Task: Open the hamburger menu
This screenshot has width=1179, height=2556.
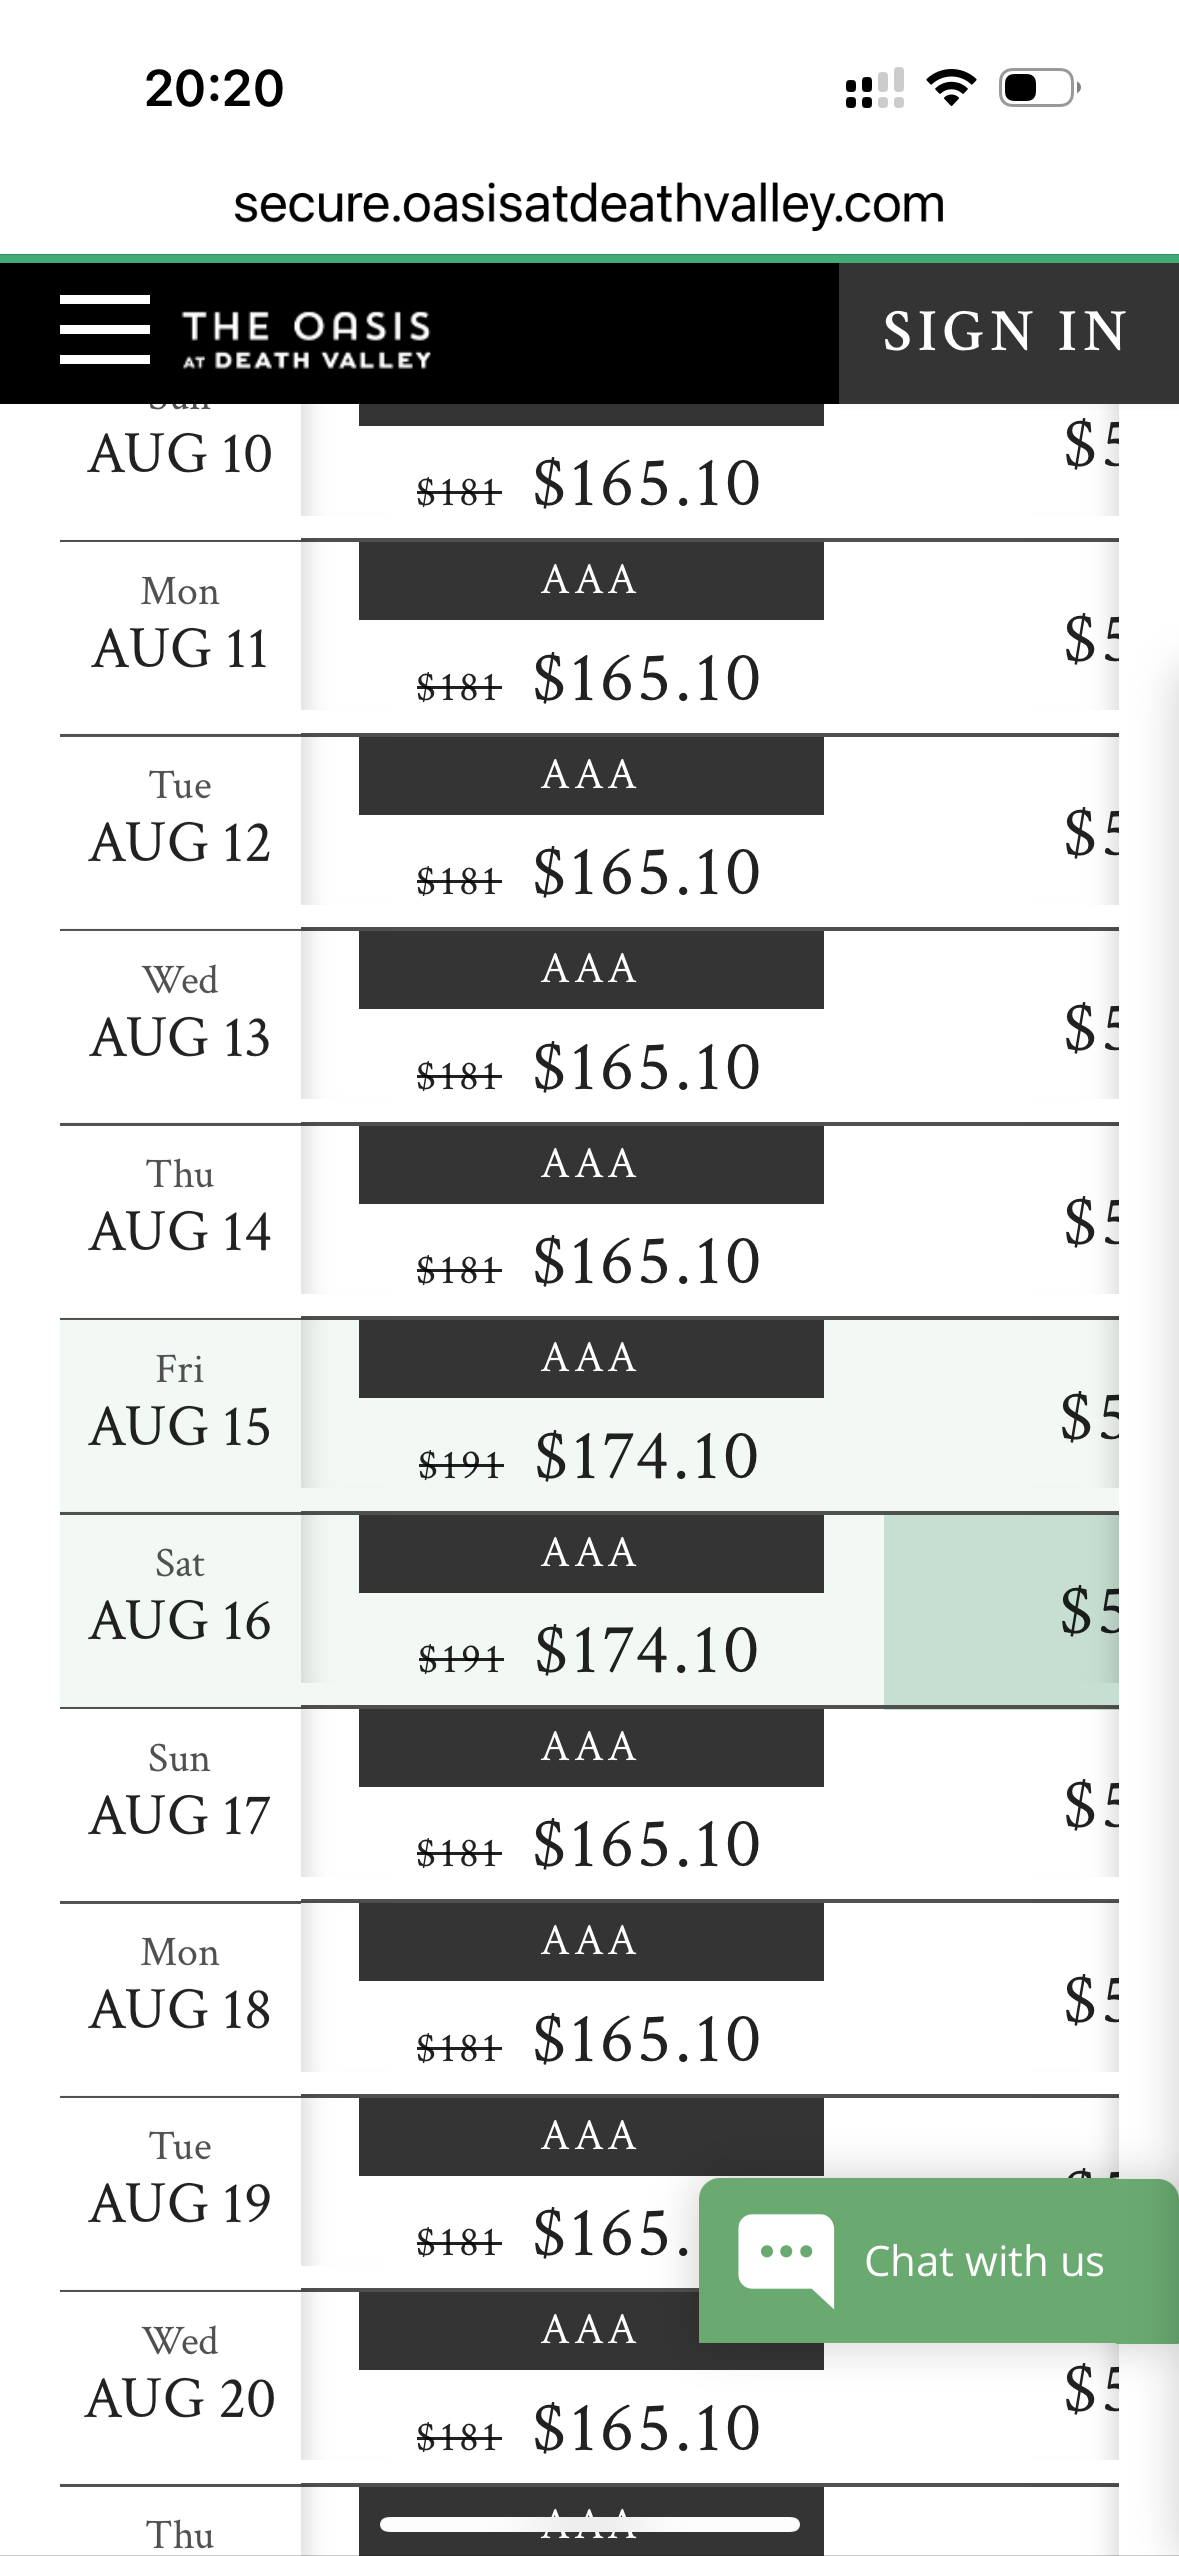Action: [x=105, y=329]
